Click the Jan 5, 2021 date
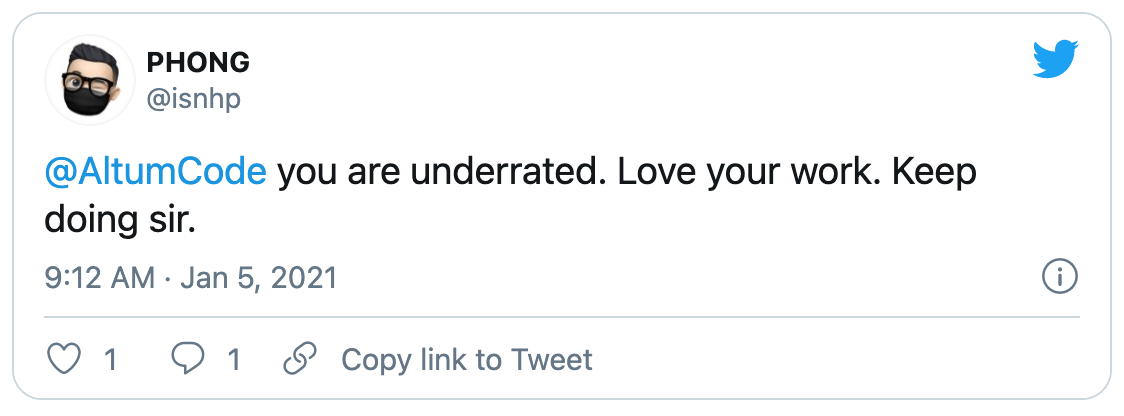This screenshot has height=416, width=1124. tap(258, 278)
